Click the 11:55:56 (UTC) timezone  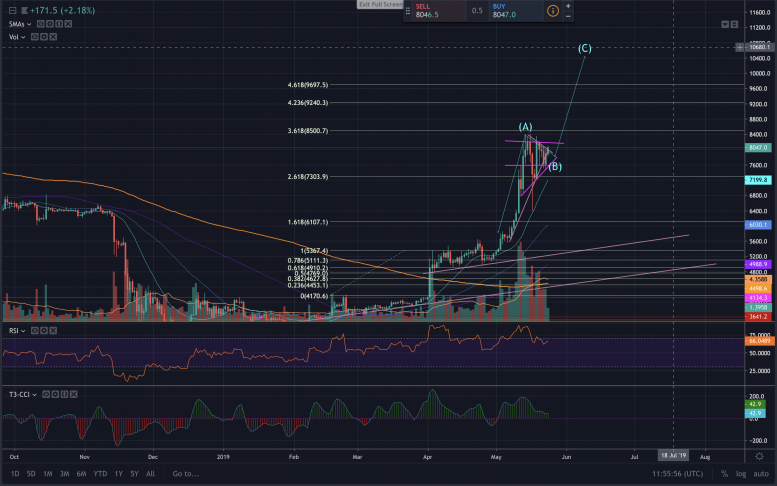(677, 474)
